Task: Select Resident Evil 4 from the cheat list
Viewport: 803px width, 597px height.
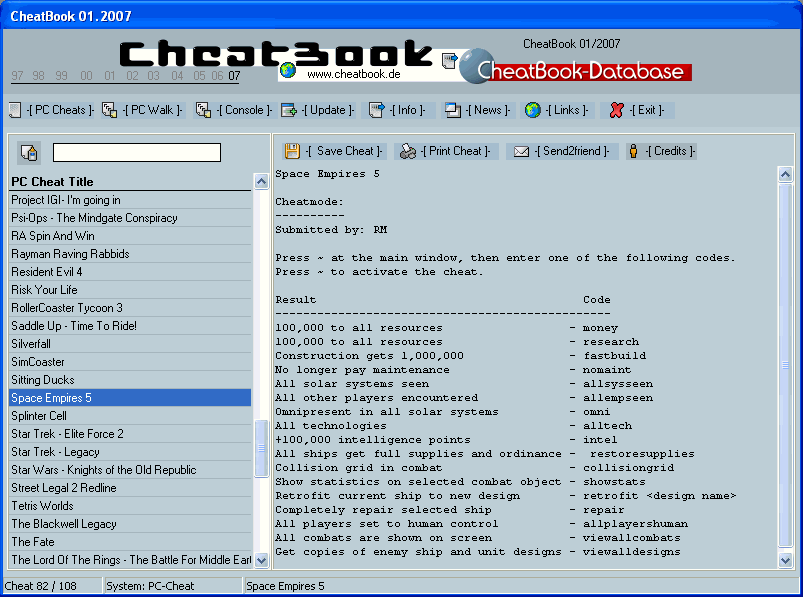Action: [x=100, y=271]
